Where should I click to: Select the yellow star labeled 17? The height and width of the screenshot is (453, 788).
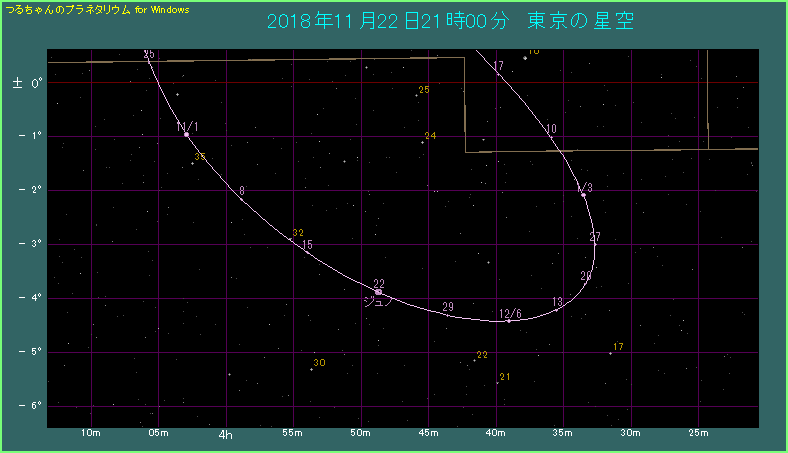tap(610, 353)
